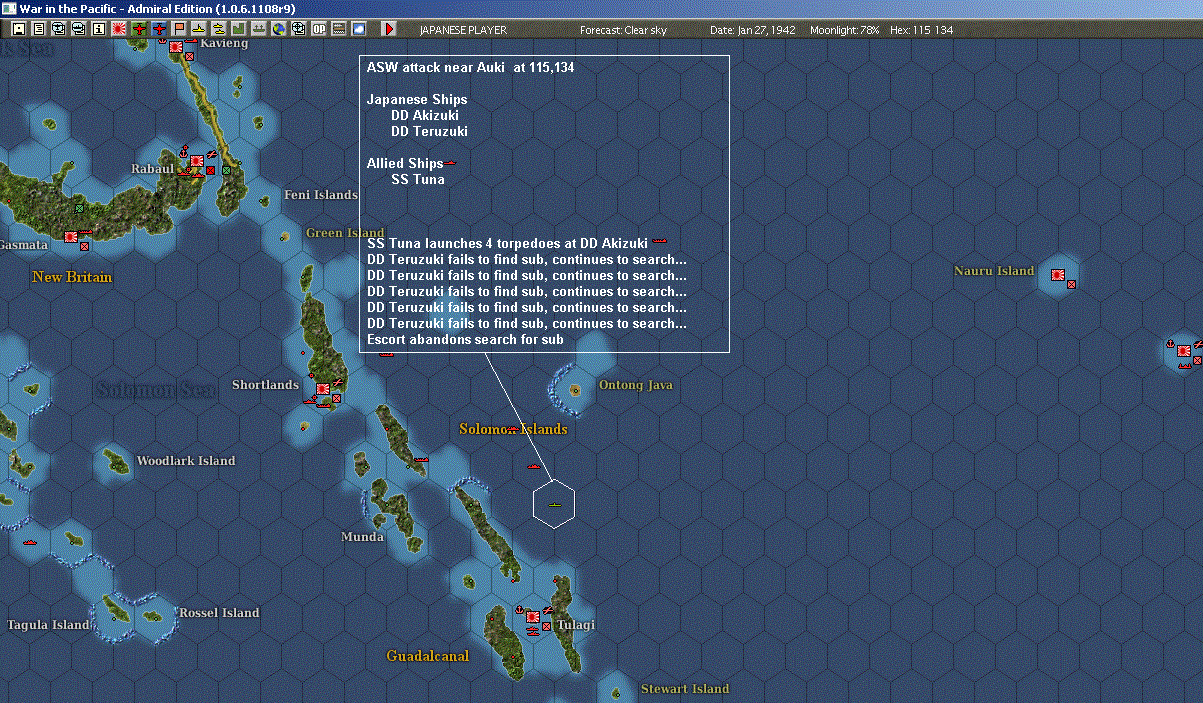Select red plane on blue background icon
The width and height of the screenshot is (1203, 703).
click(159, 29)
